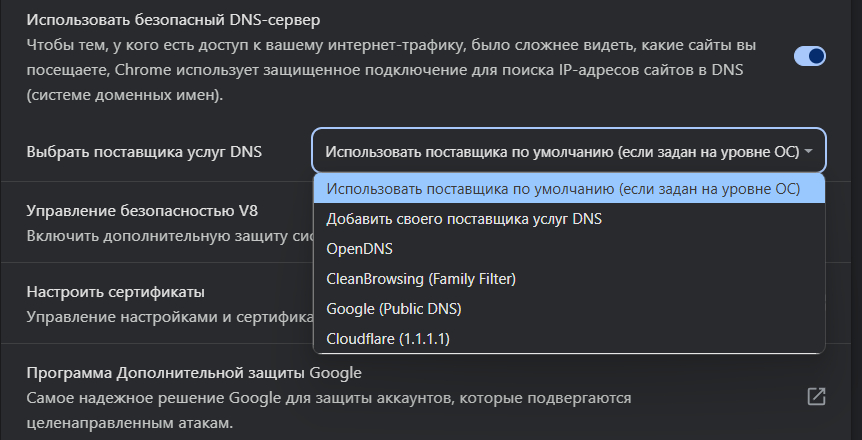Choose 'Добавить своего поставщика услуг DNS'
This screenshot has height=440, width=862.
(x=569, y=219)
